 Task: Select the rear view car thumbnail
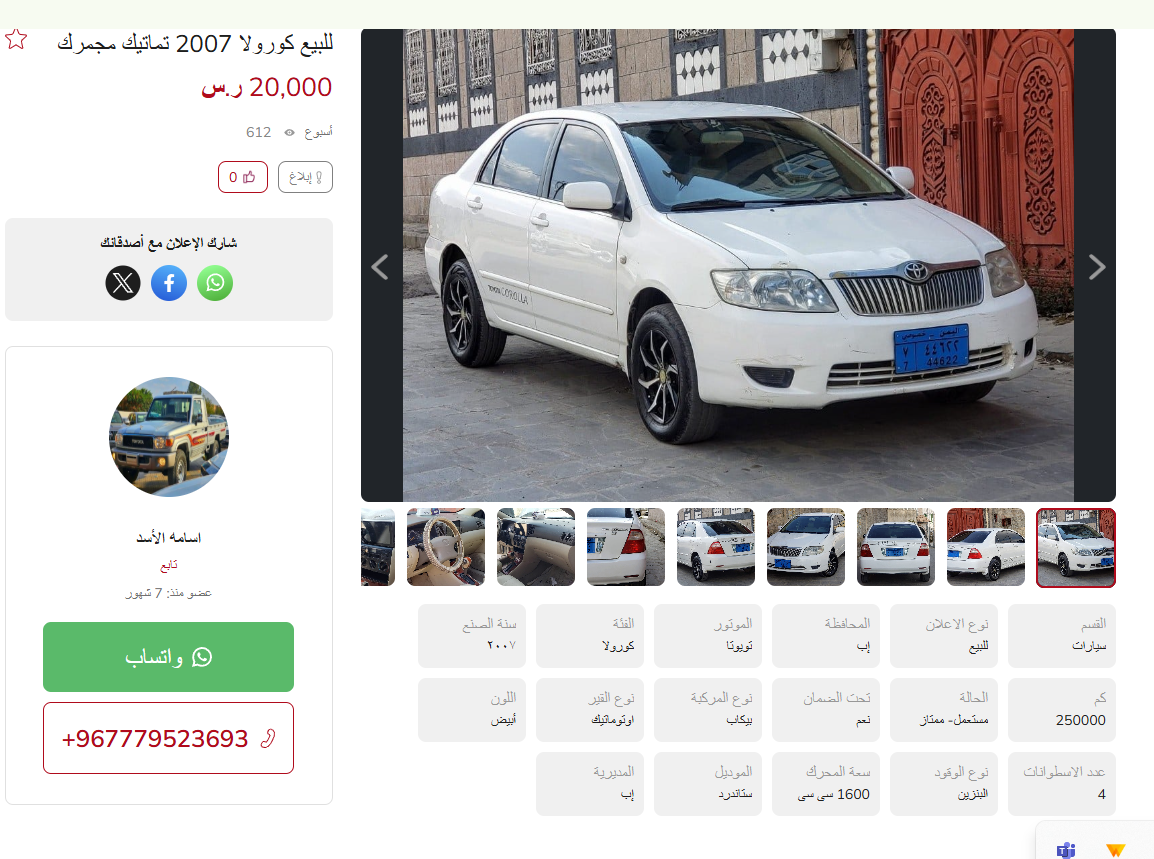coord(896,547)
